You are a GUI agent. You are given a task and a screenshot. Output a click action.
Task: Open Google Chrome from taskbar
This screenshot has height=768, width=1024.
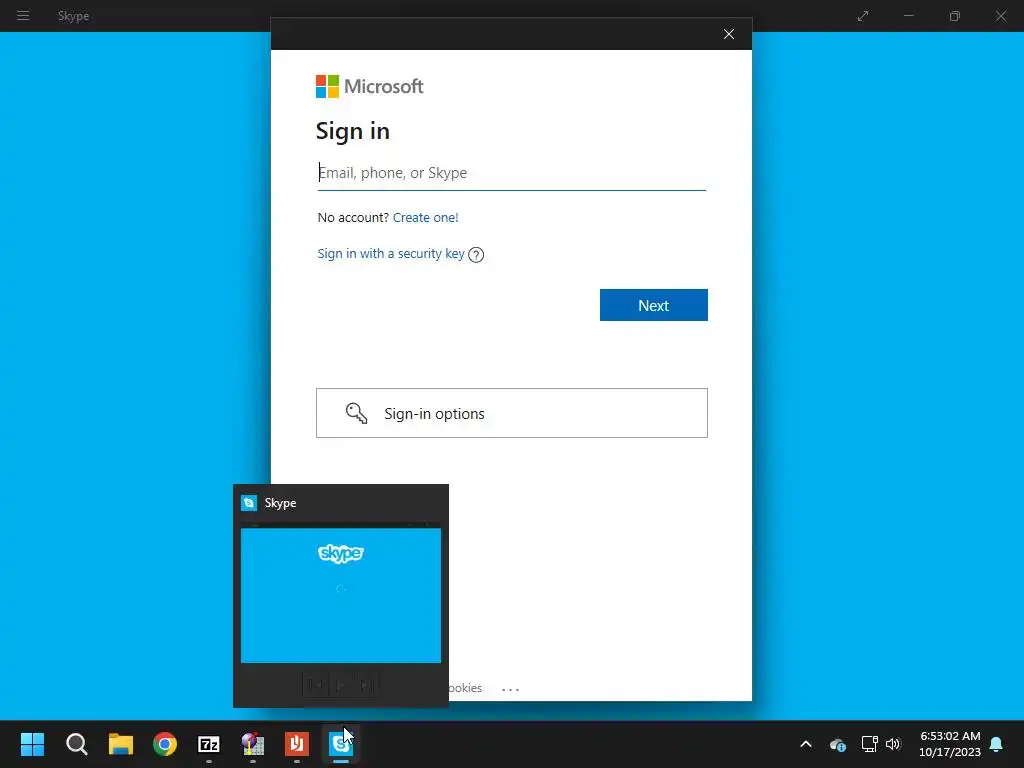pos(165,744)
